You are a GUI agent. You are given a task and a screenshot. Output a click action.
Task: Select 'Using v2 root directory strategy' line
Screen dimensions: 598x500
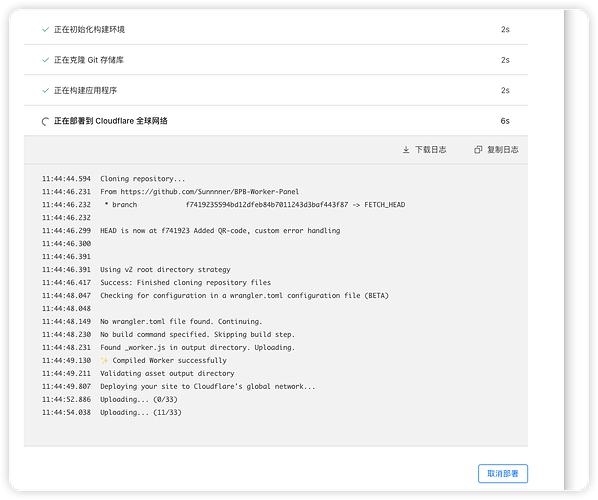(165, 269)
